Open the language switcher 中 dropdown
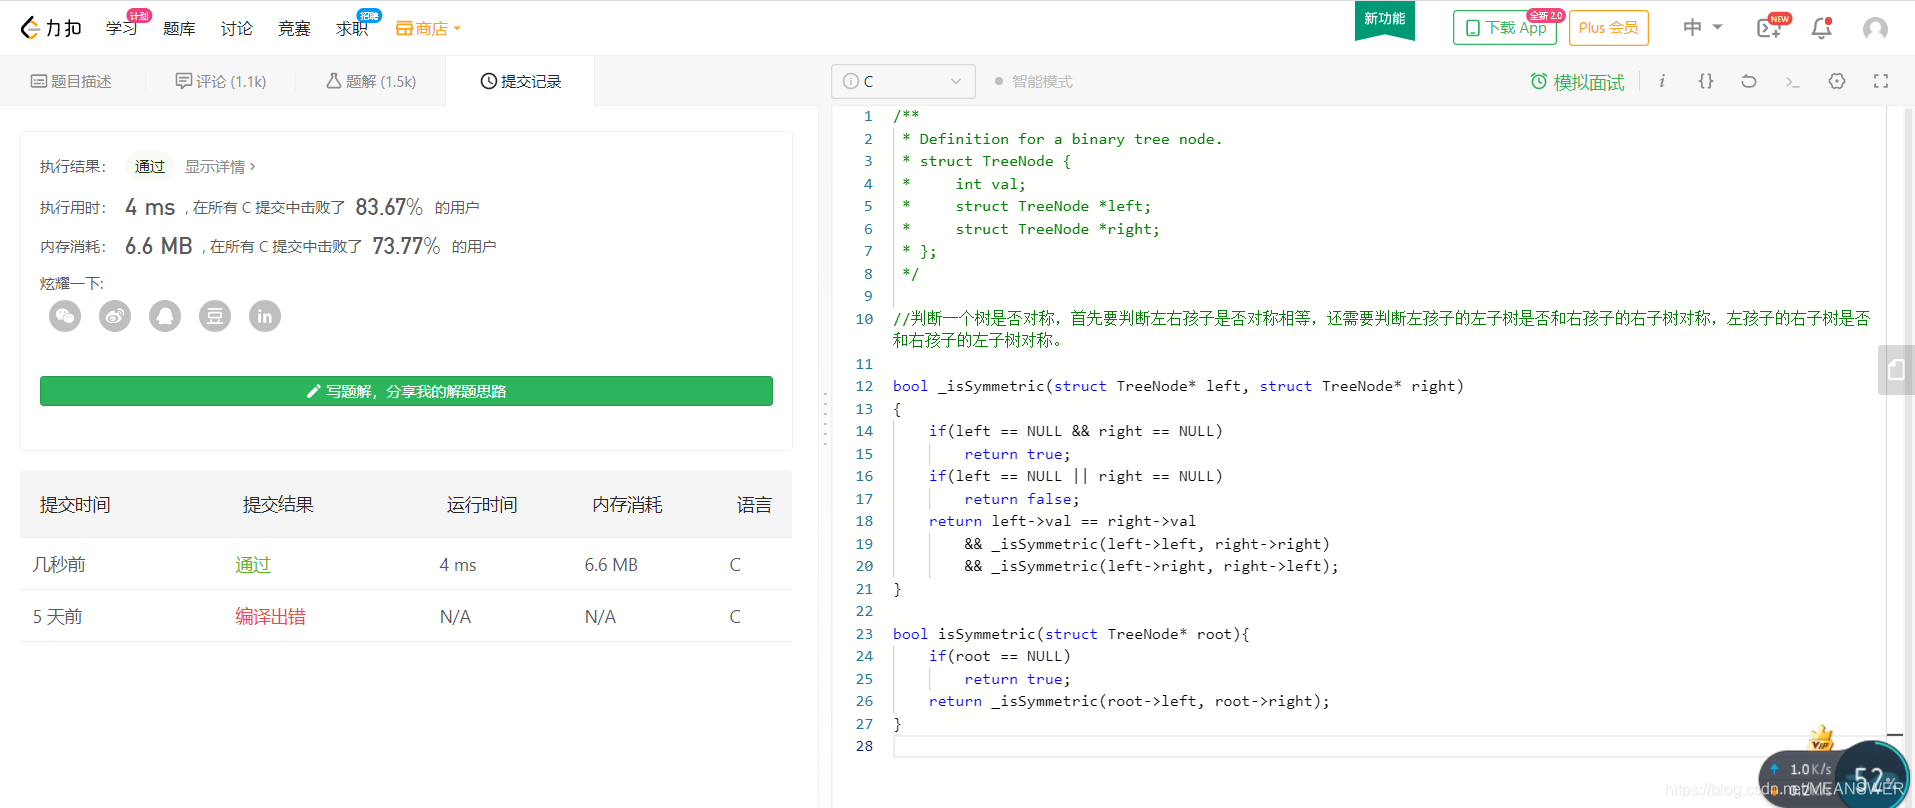This screenshot has height=808, width=1915. [1702, 28]
